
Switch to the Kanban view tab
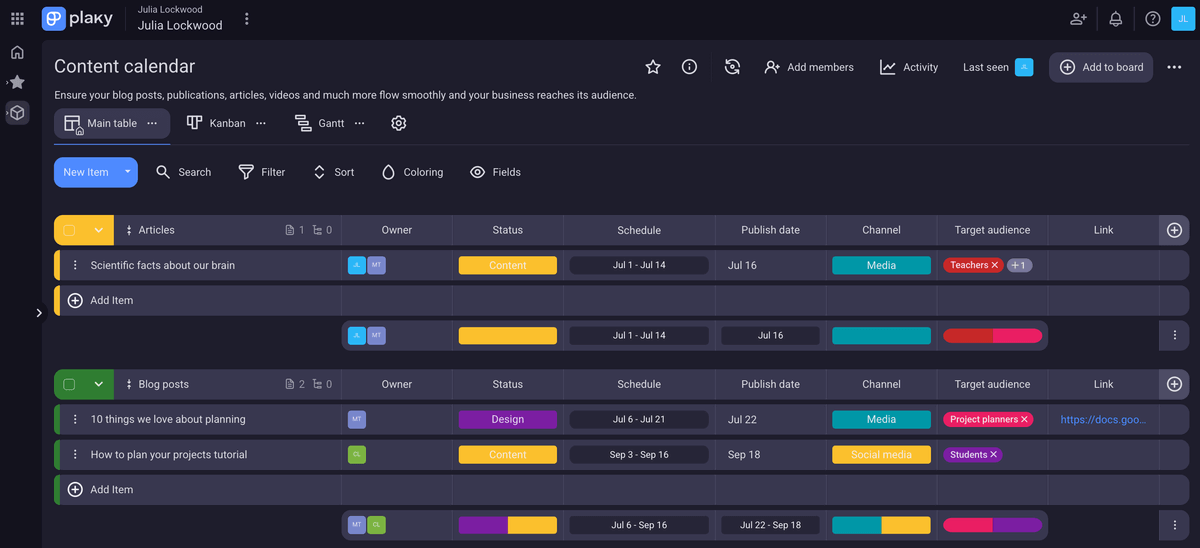click(x=216, y=123)
